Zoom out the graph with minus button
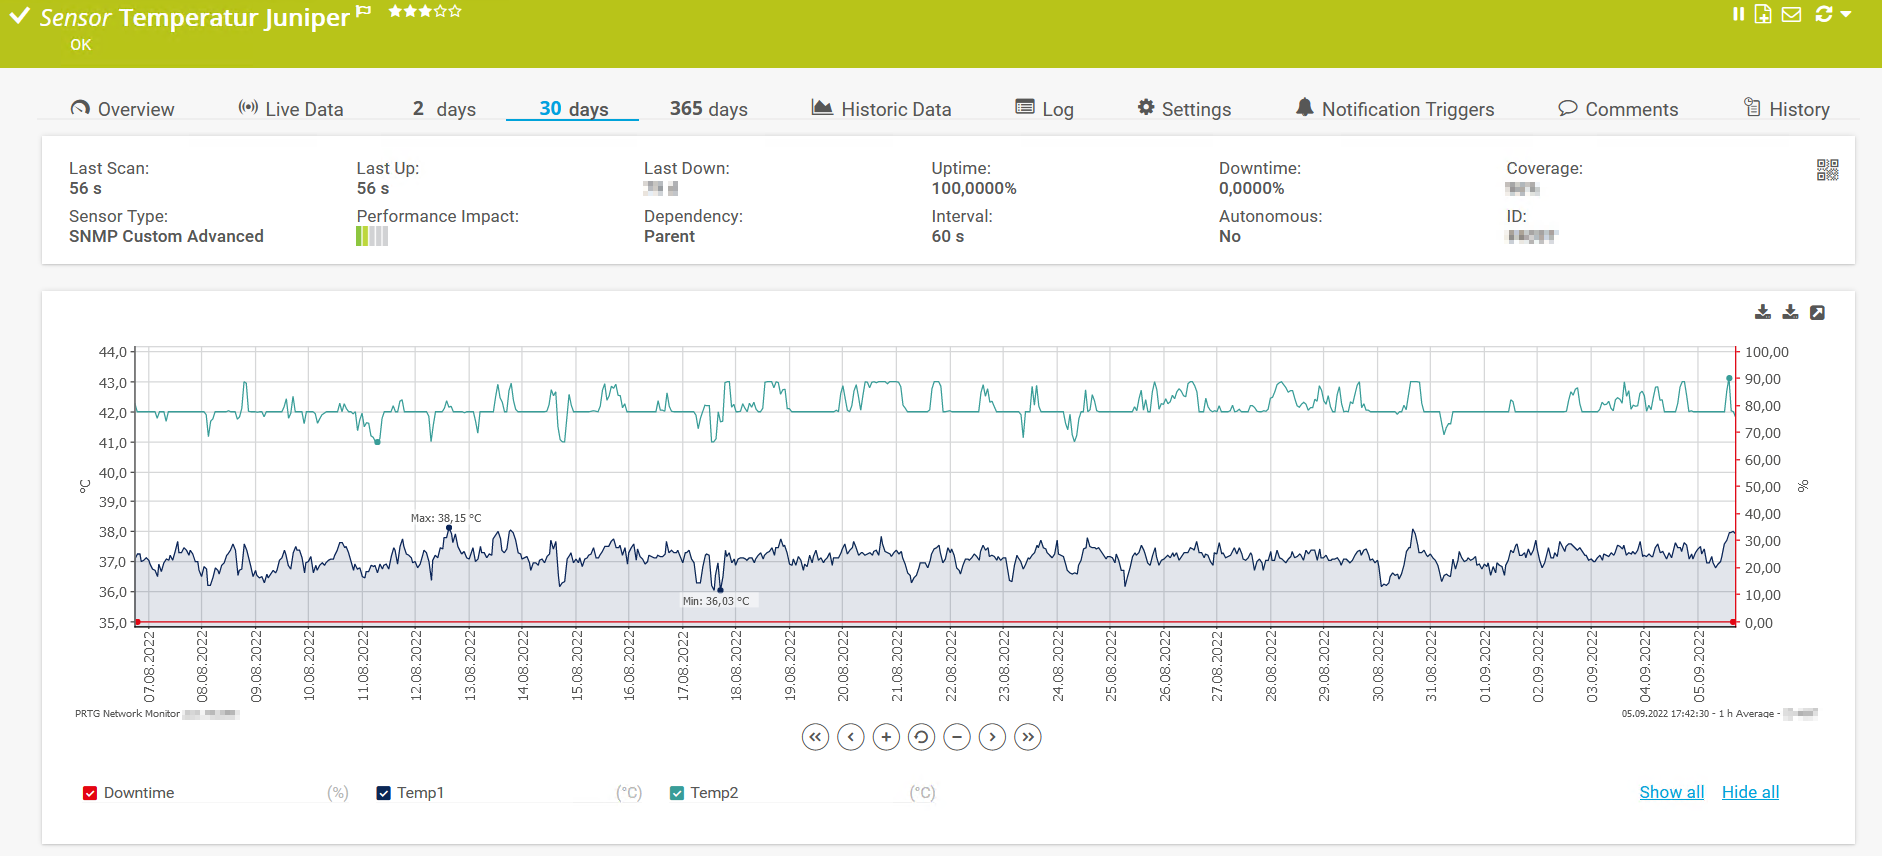 pos(957,737)
